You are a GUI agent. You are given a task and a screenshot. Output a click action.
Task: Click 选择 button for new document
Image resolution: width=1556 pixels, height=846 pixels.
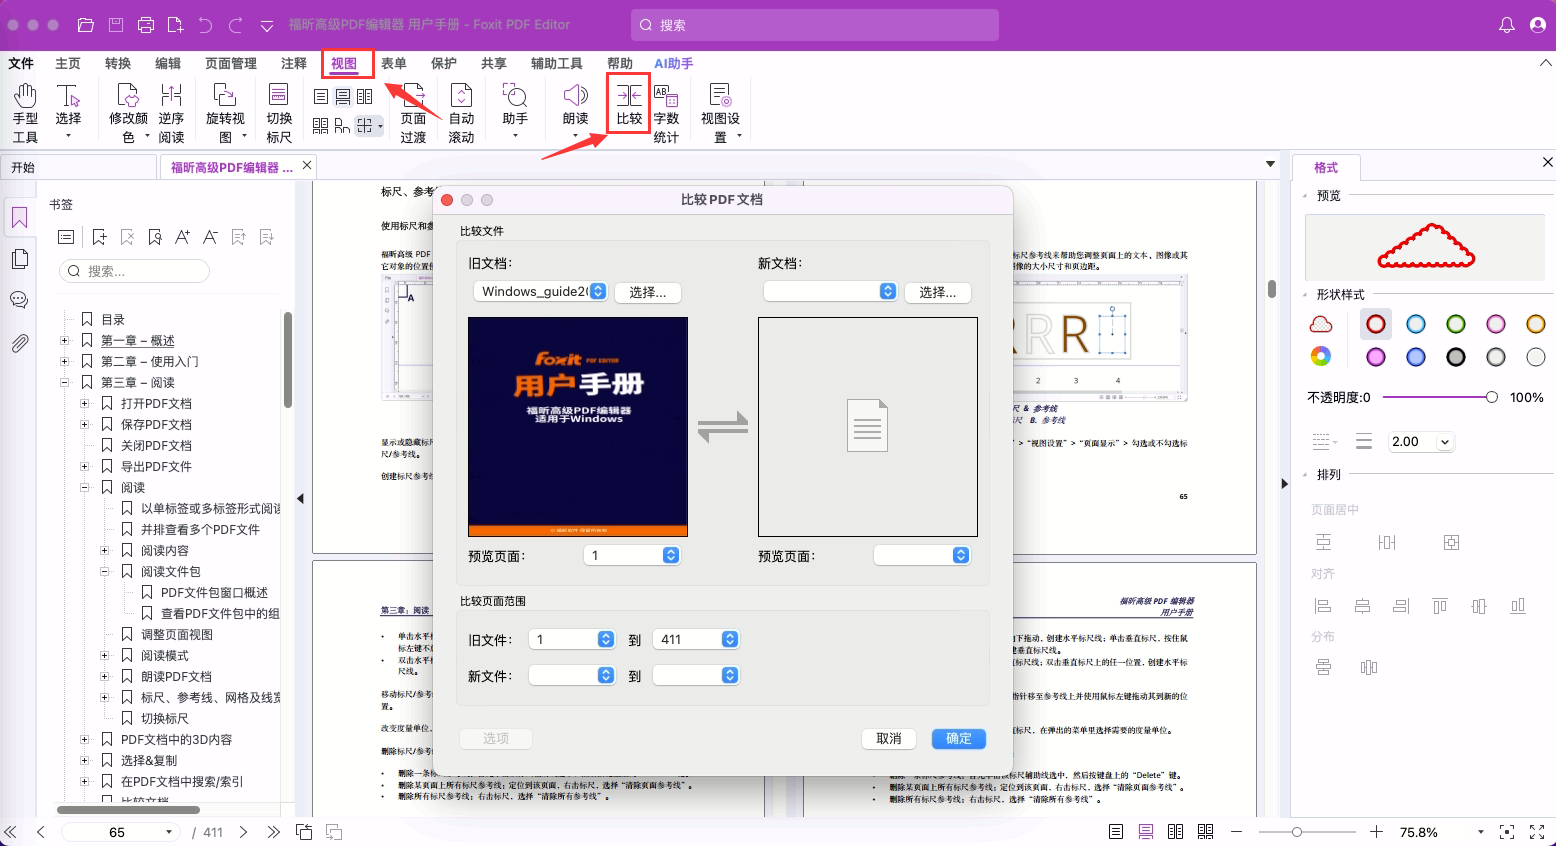click(938, 292)
